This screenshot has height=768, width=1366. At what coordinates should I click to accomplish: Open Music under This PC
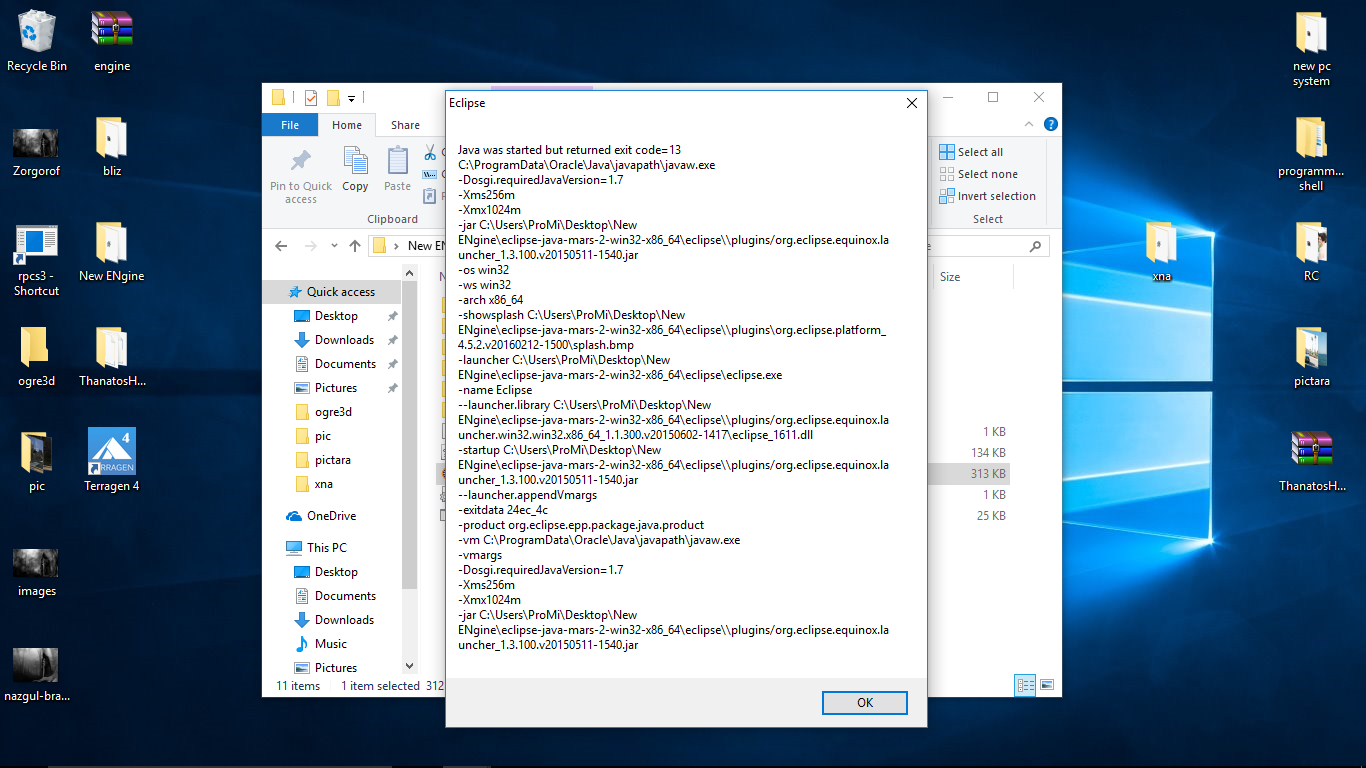click(331, 644)
